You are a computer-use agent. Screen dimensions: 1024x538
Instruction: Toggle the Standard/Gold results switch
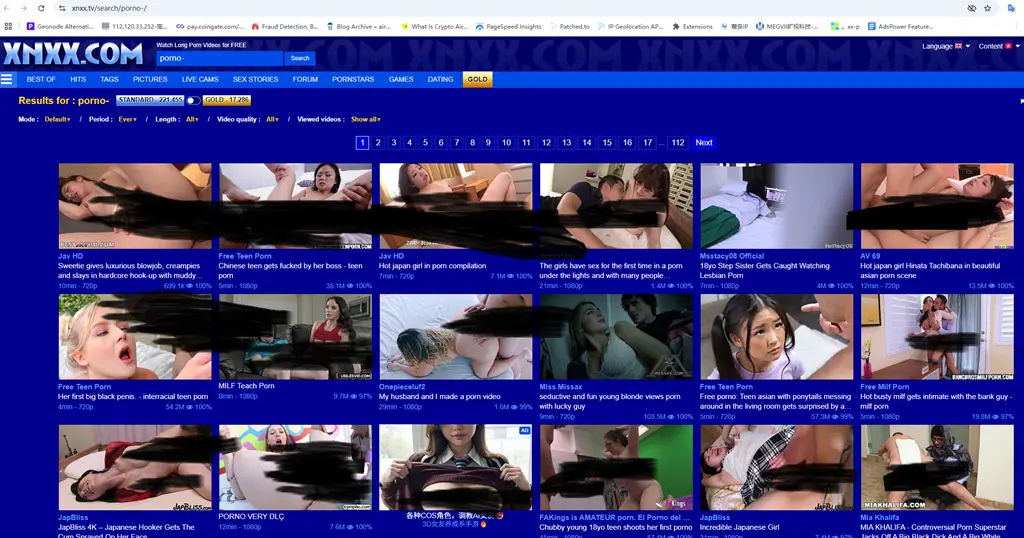[193, 101]
